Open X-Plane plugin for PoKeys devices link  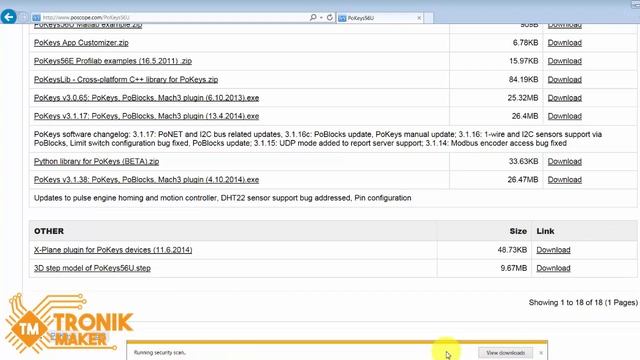(x=113, y=250)
